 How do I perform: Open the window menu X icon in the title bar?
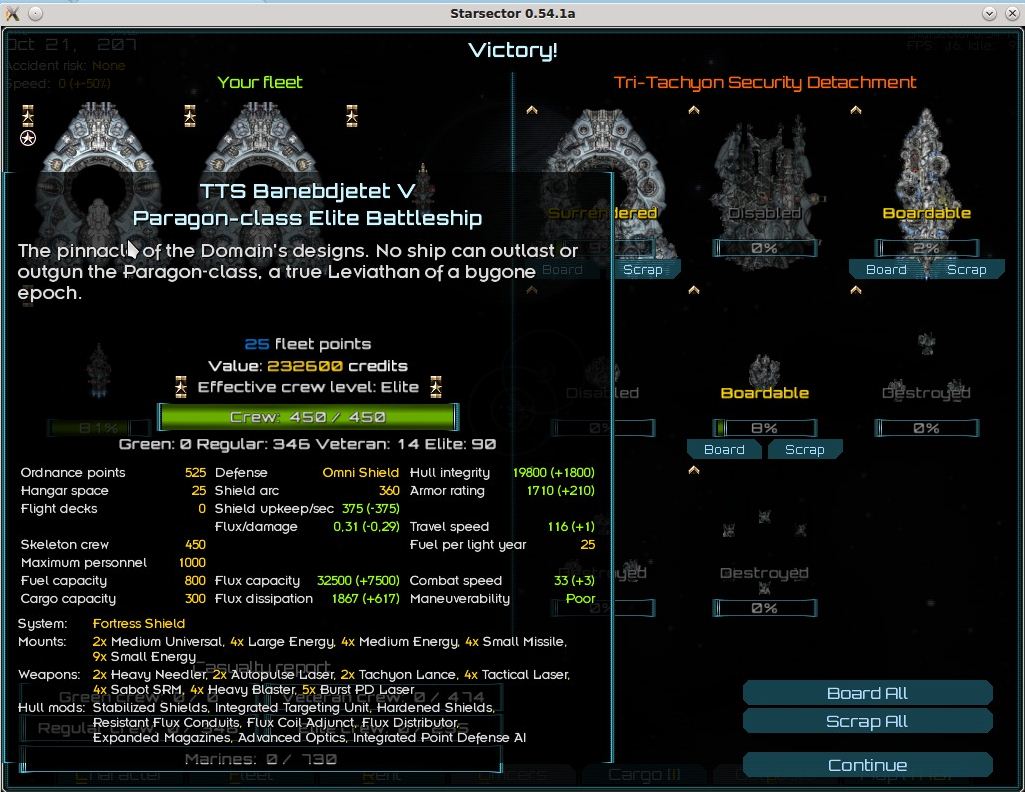pyautogui.click(x=12, y=14)
